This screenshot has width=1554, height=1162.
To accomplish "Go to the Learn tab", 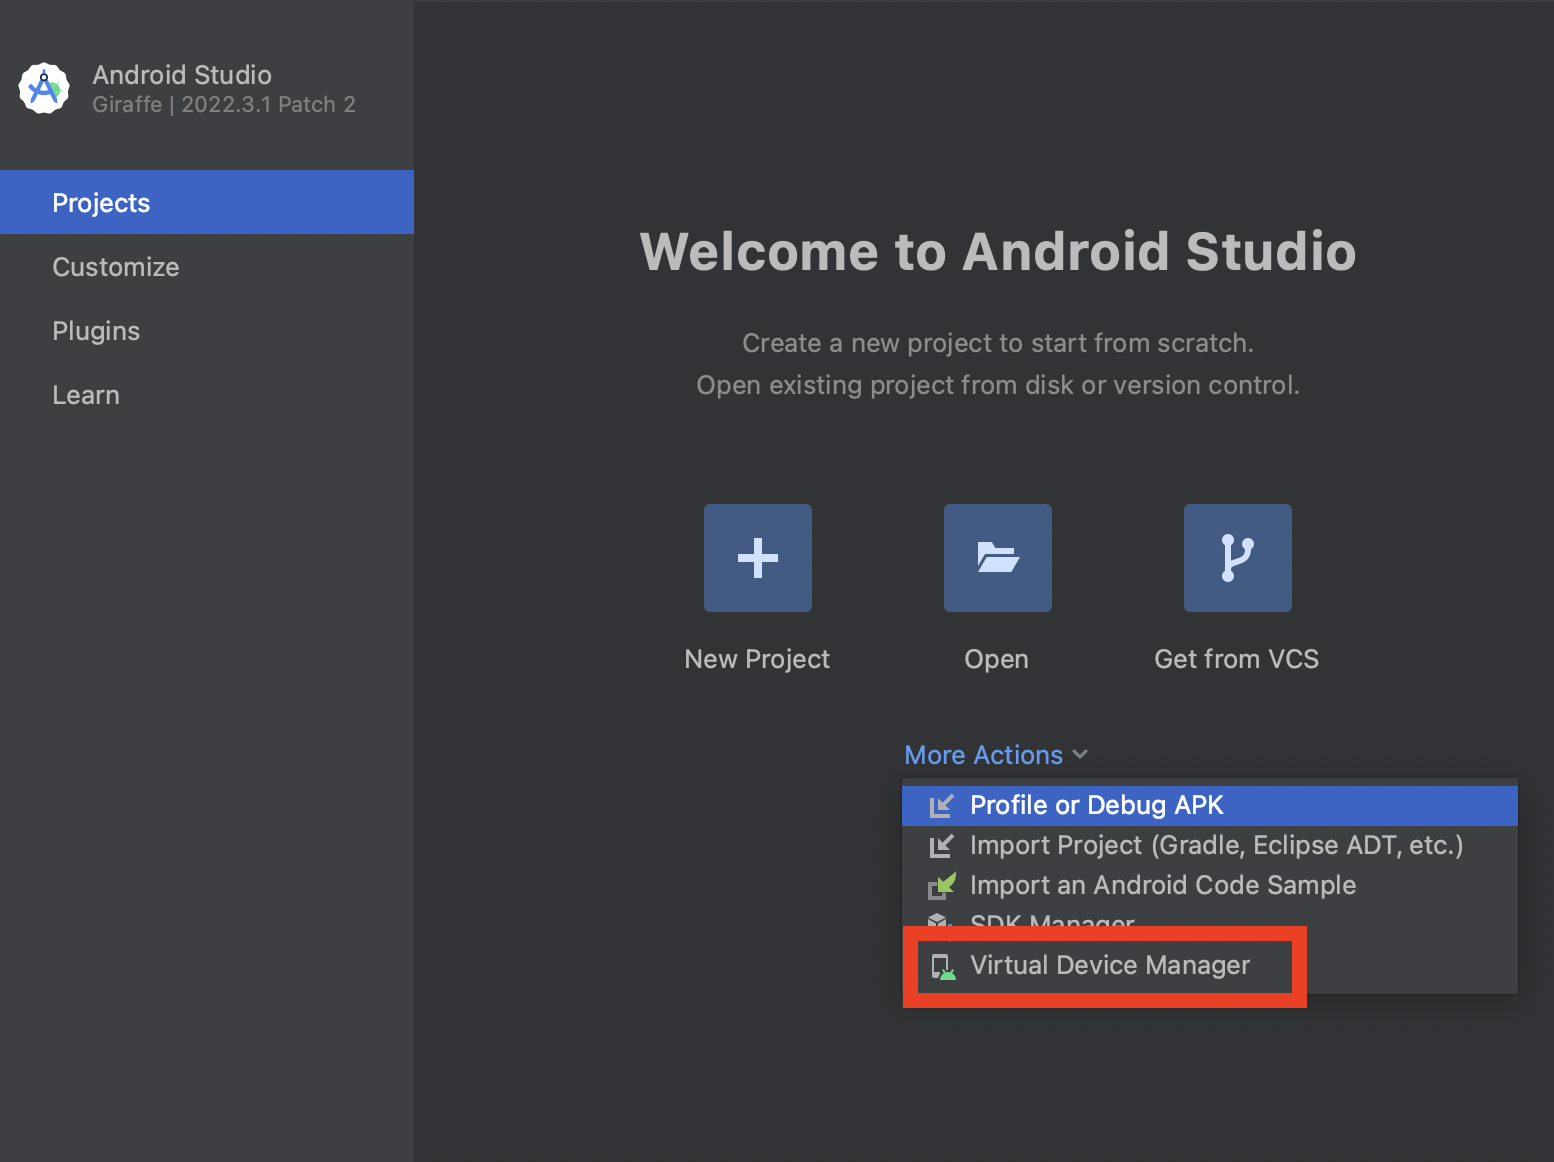I will click(207, 395).
